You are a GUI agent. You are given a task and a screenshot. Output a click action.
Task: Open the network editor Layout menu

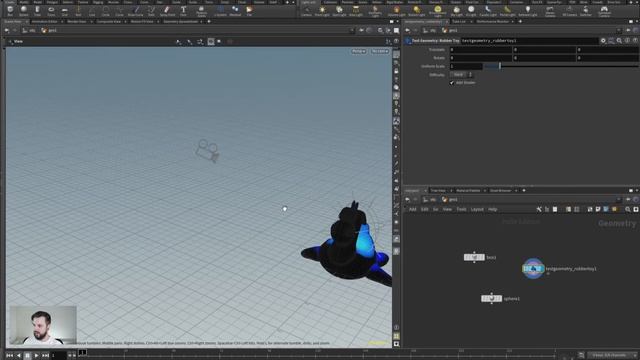pos(477,209)
